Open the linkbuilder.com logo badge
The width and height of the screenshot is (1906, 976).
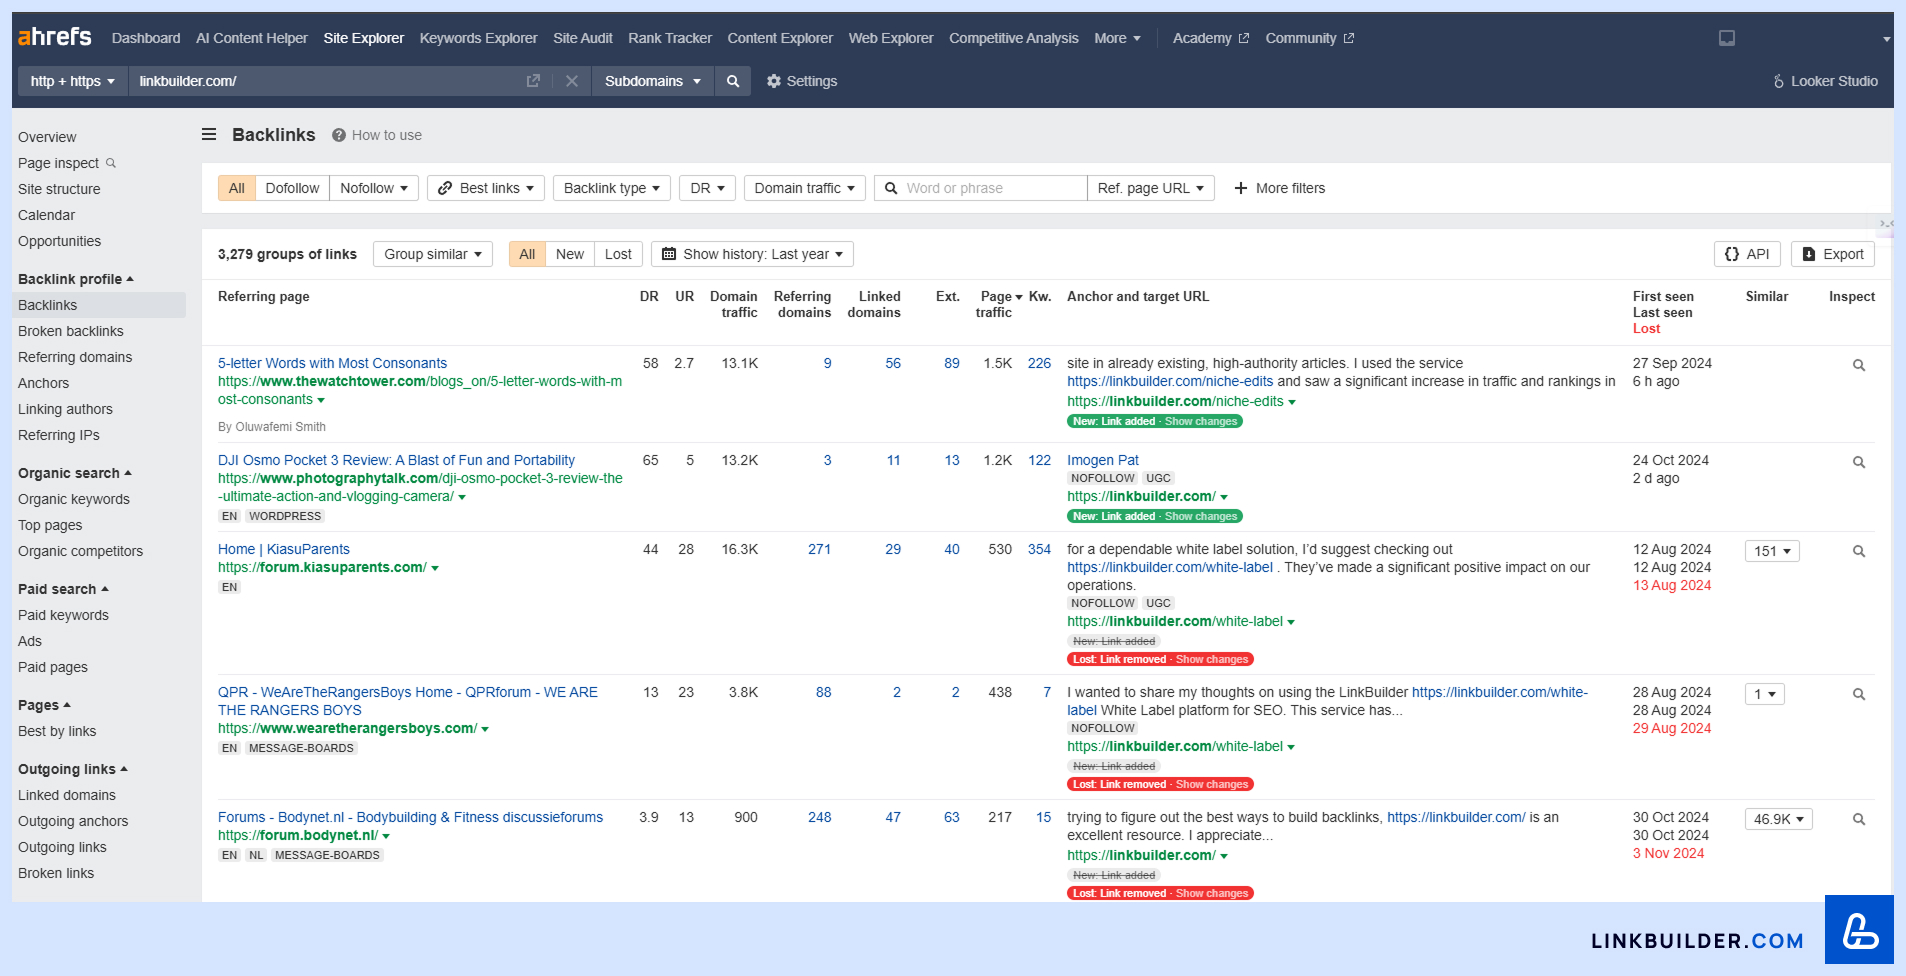click(x=1859, y=930)
